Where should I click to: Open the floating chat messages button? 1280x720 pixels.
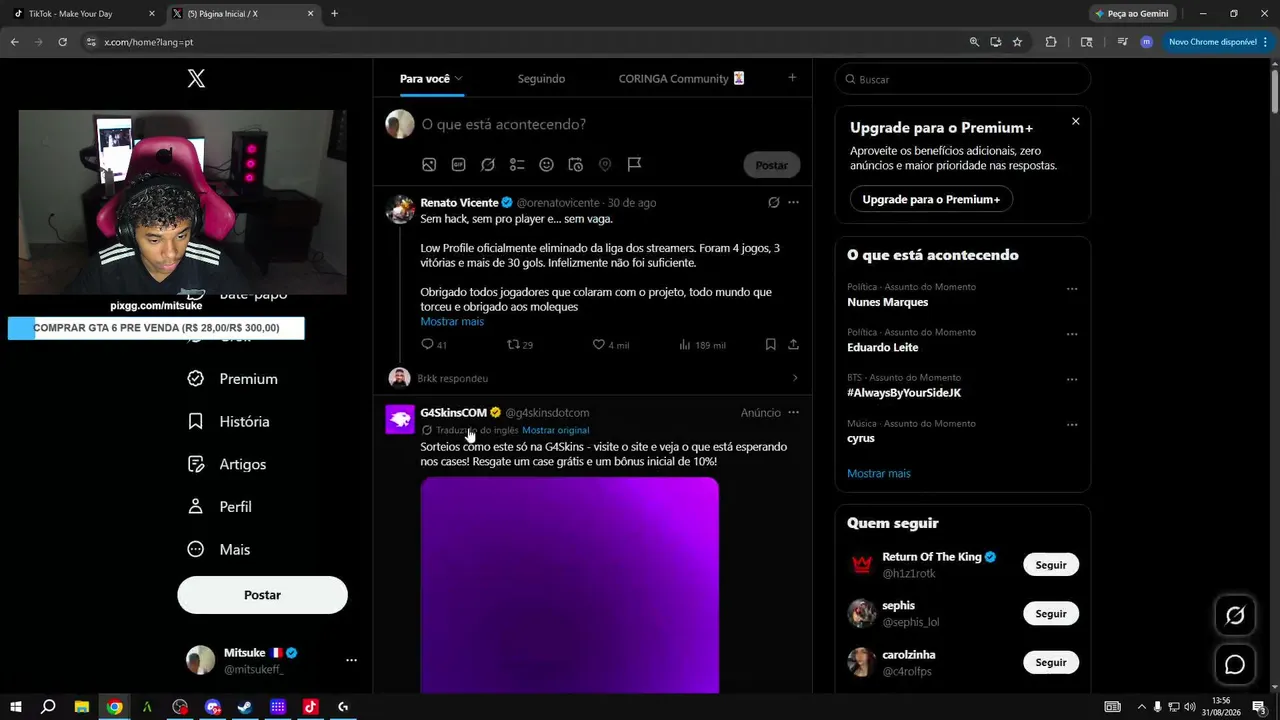[x=1235, y=665]
